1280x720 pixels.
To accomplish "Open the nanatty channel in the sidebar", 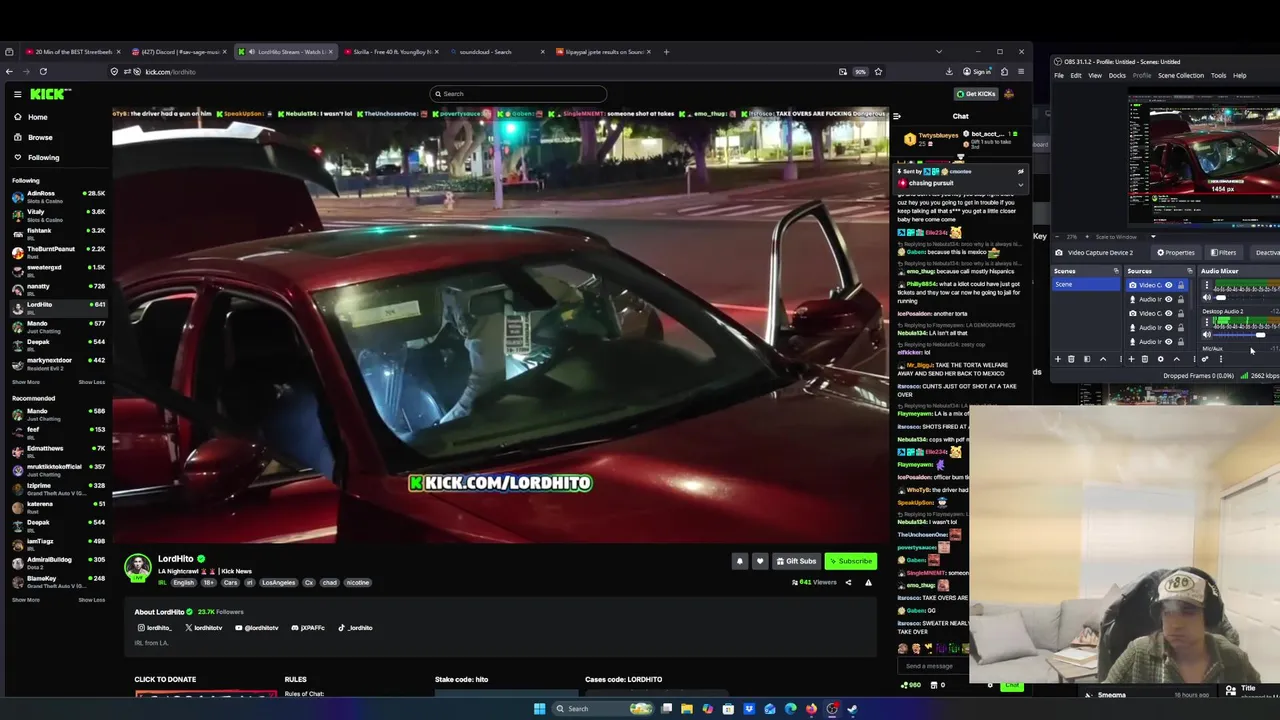I will pyautogui.click(x=58, y=288).
